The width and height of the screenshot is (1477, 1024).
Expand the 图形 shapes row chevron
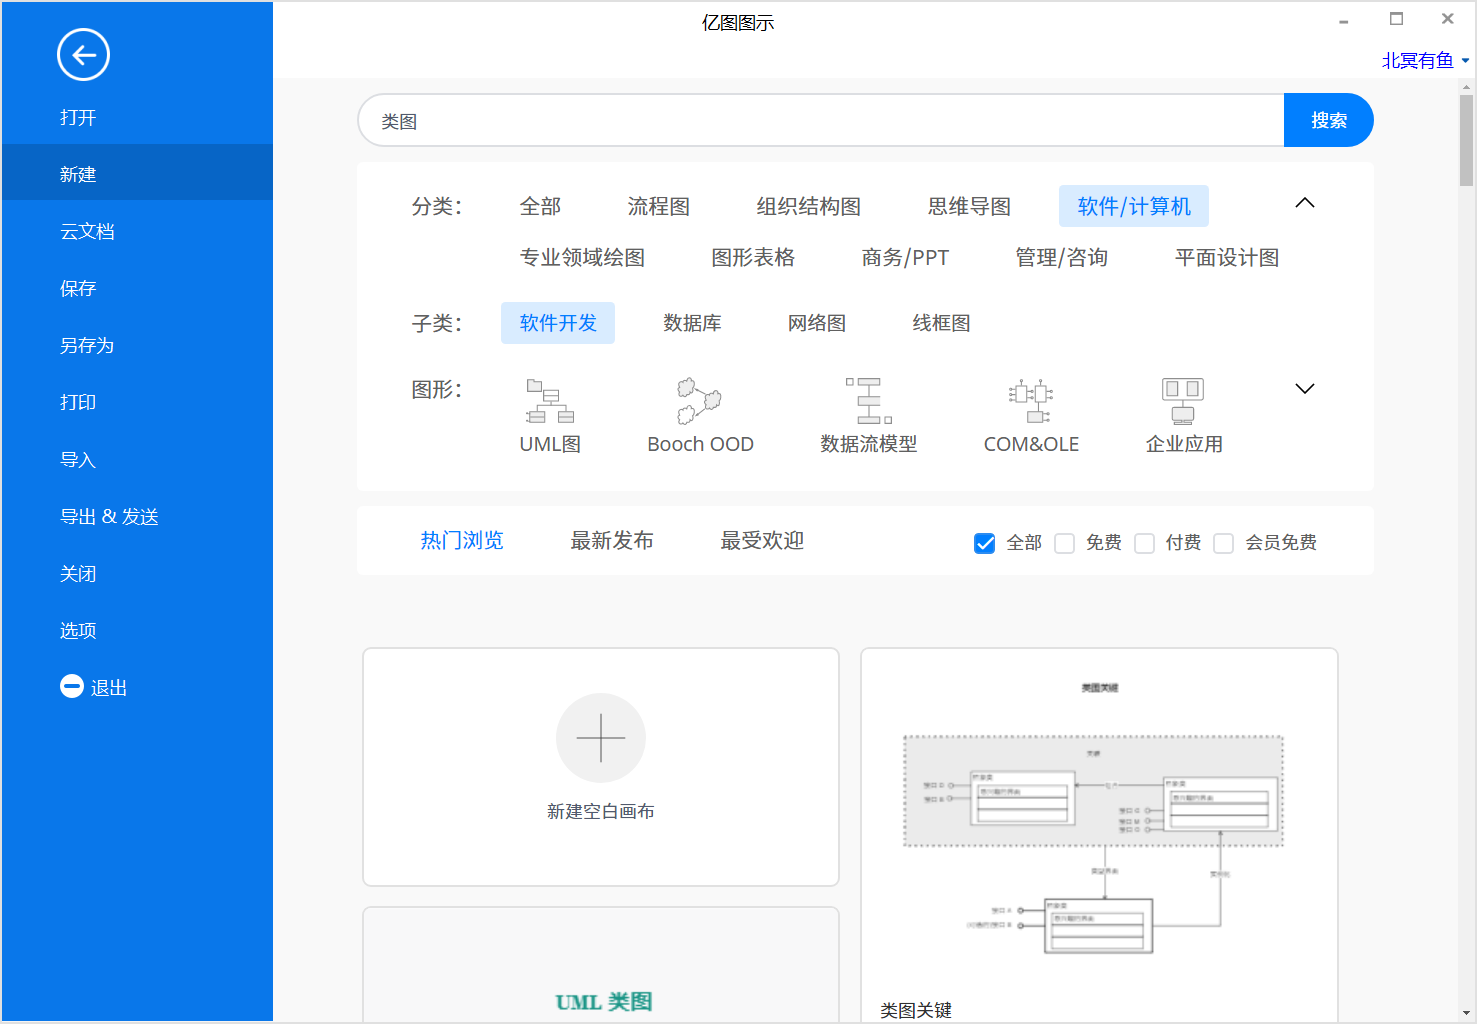click(x=1305, y=389)
